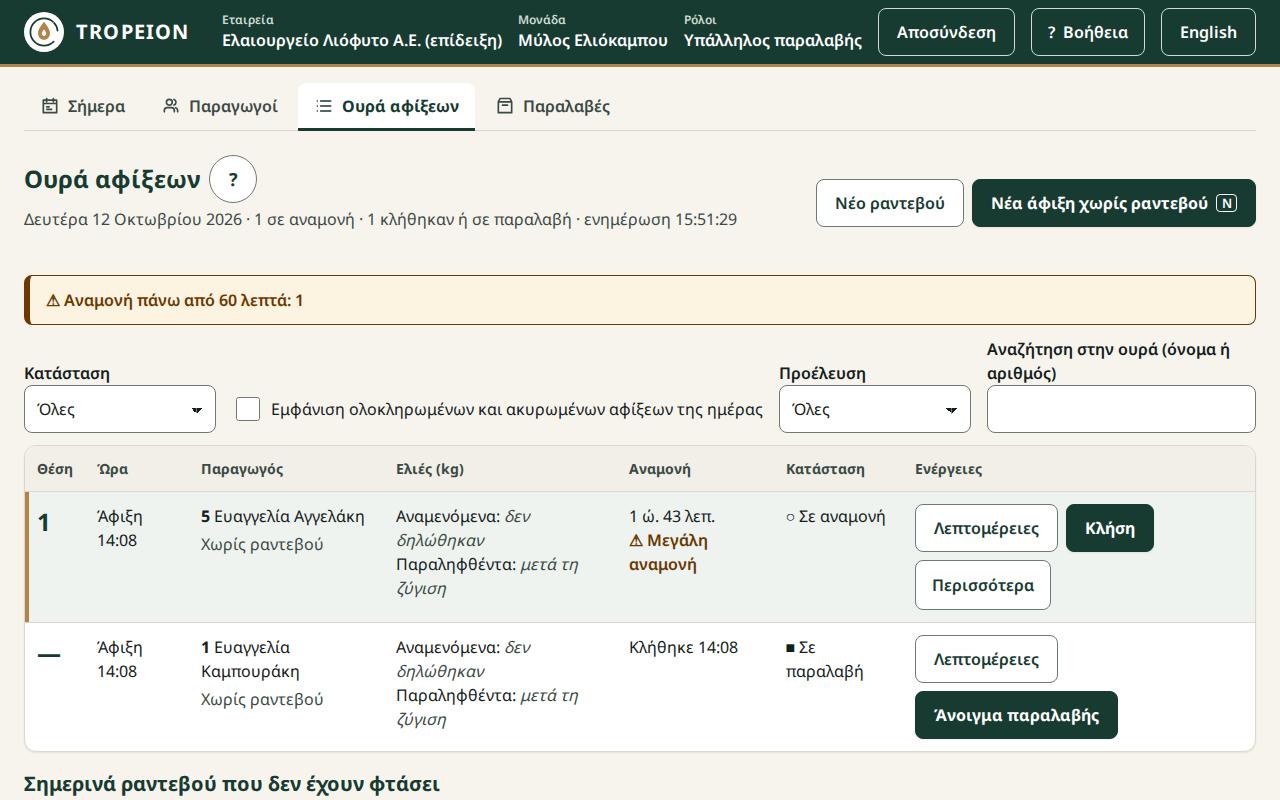
Task: Click the Μεγάλη αναμονή warning text
Action: 668,553
